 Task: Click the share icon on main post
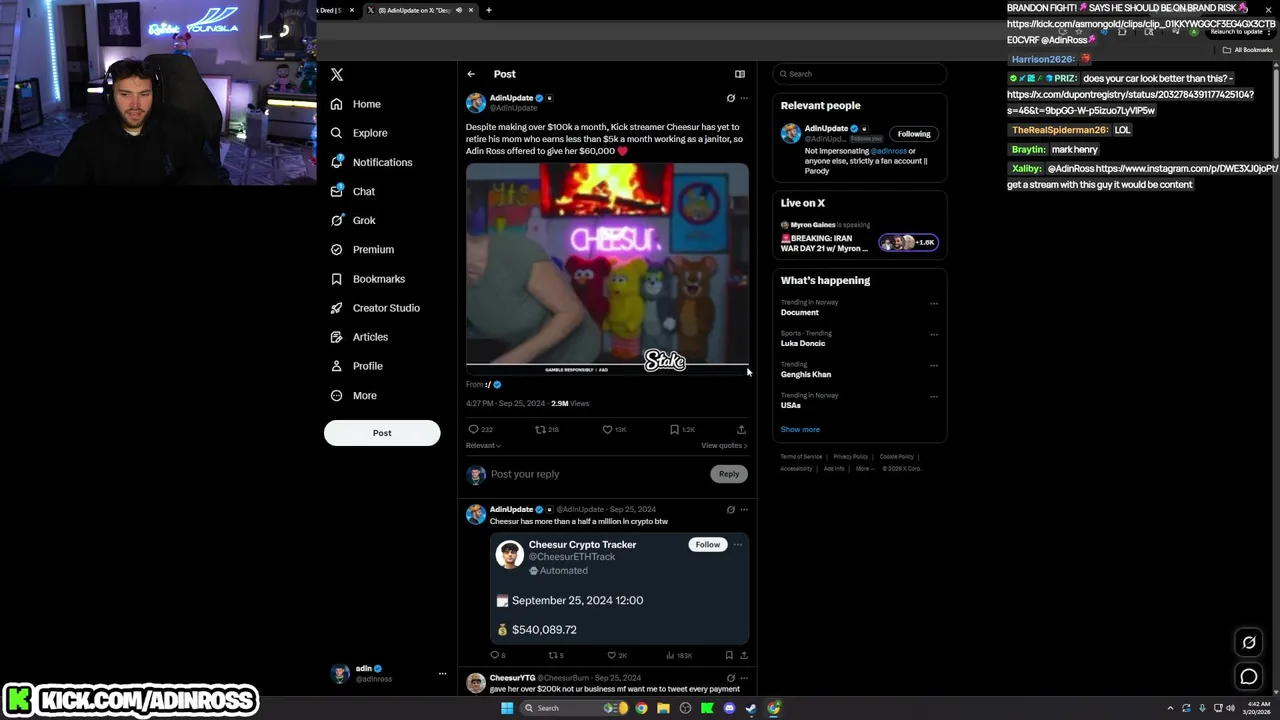click(x=741, y=430)
